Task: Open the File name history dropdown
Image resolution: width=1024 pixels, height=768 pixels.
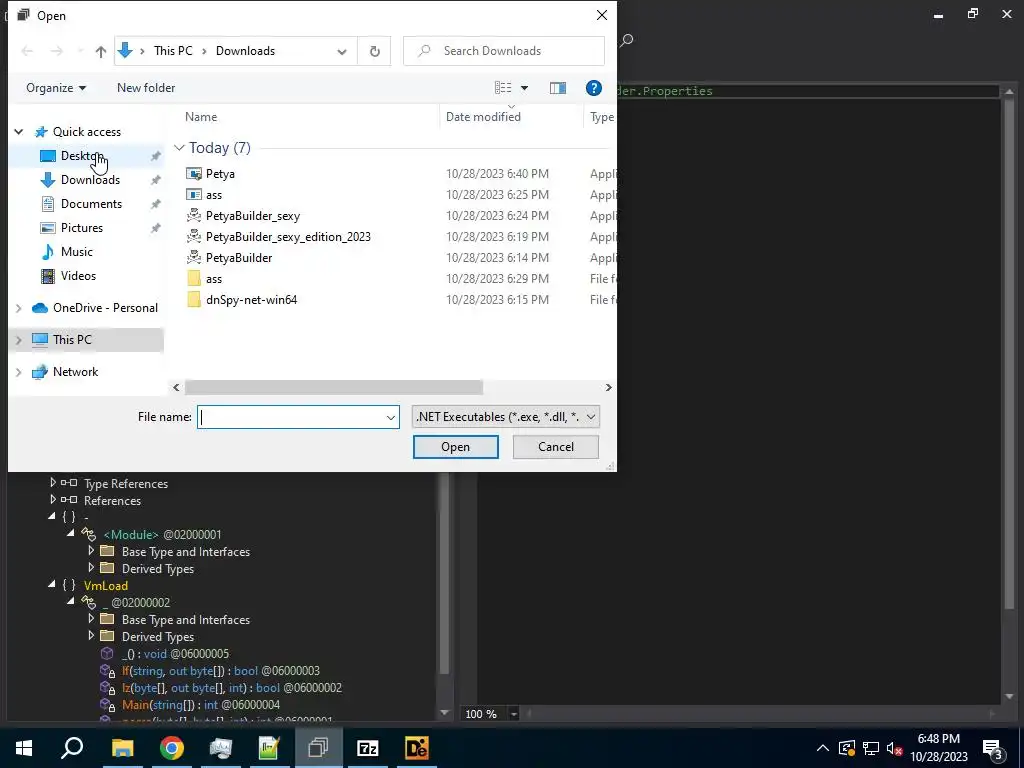Action: point(391,417)
